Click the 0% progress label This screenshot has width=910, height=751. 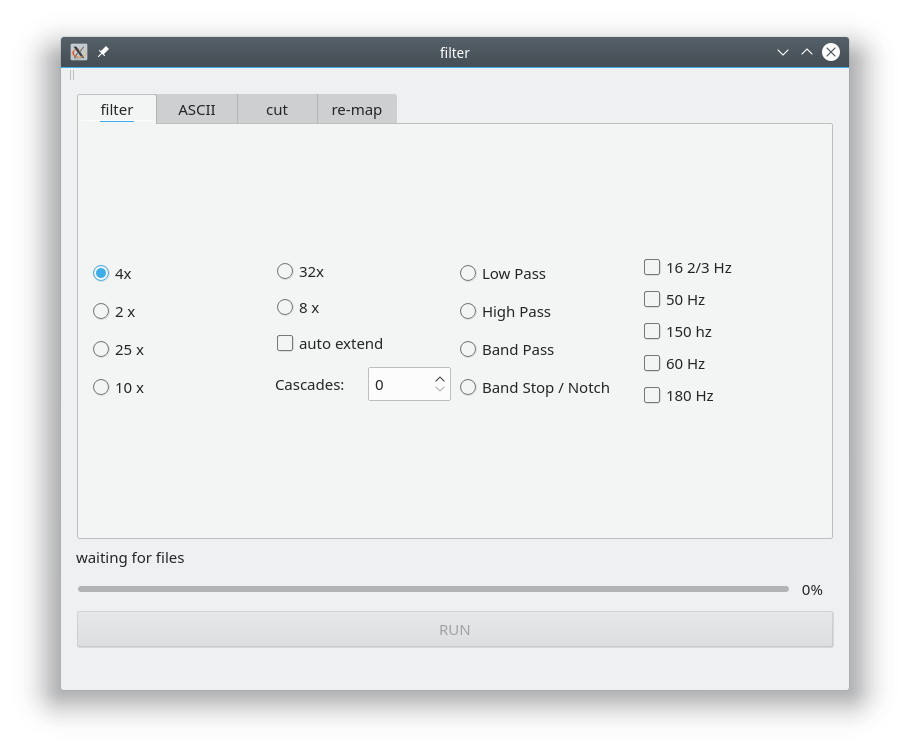(812, 590)
